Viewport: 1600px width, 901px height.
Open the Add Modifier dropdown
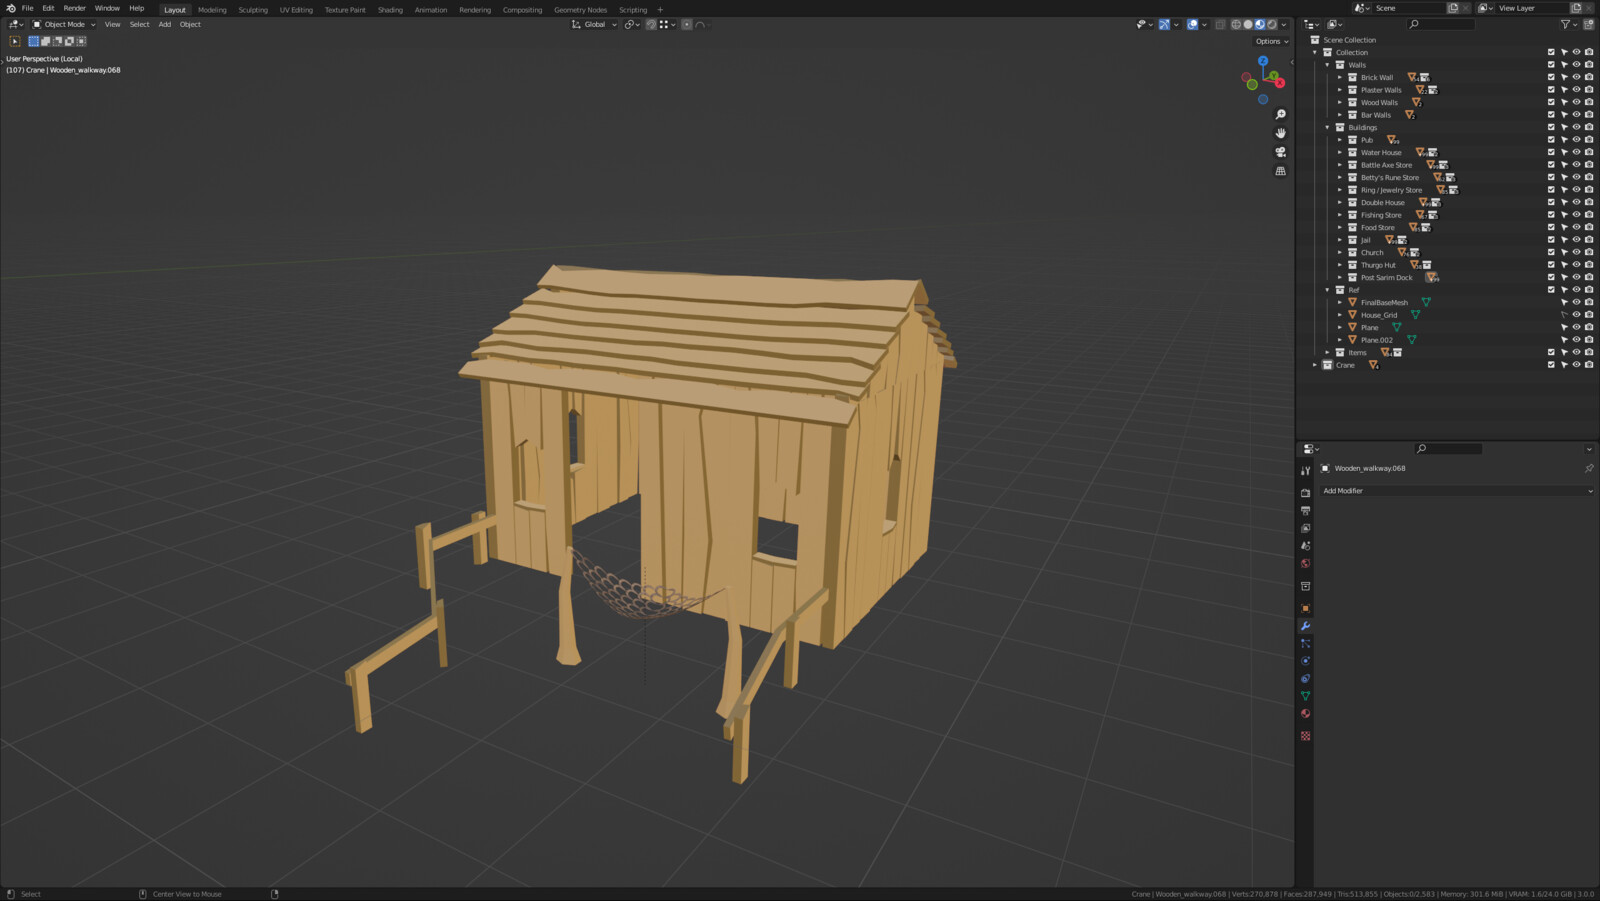click(1457, 491)
